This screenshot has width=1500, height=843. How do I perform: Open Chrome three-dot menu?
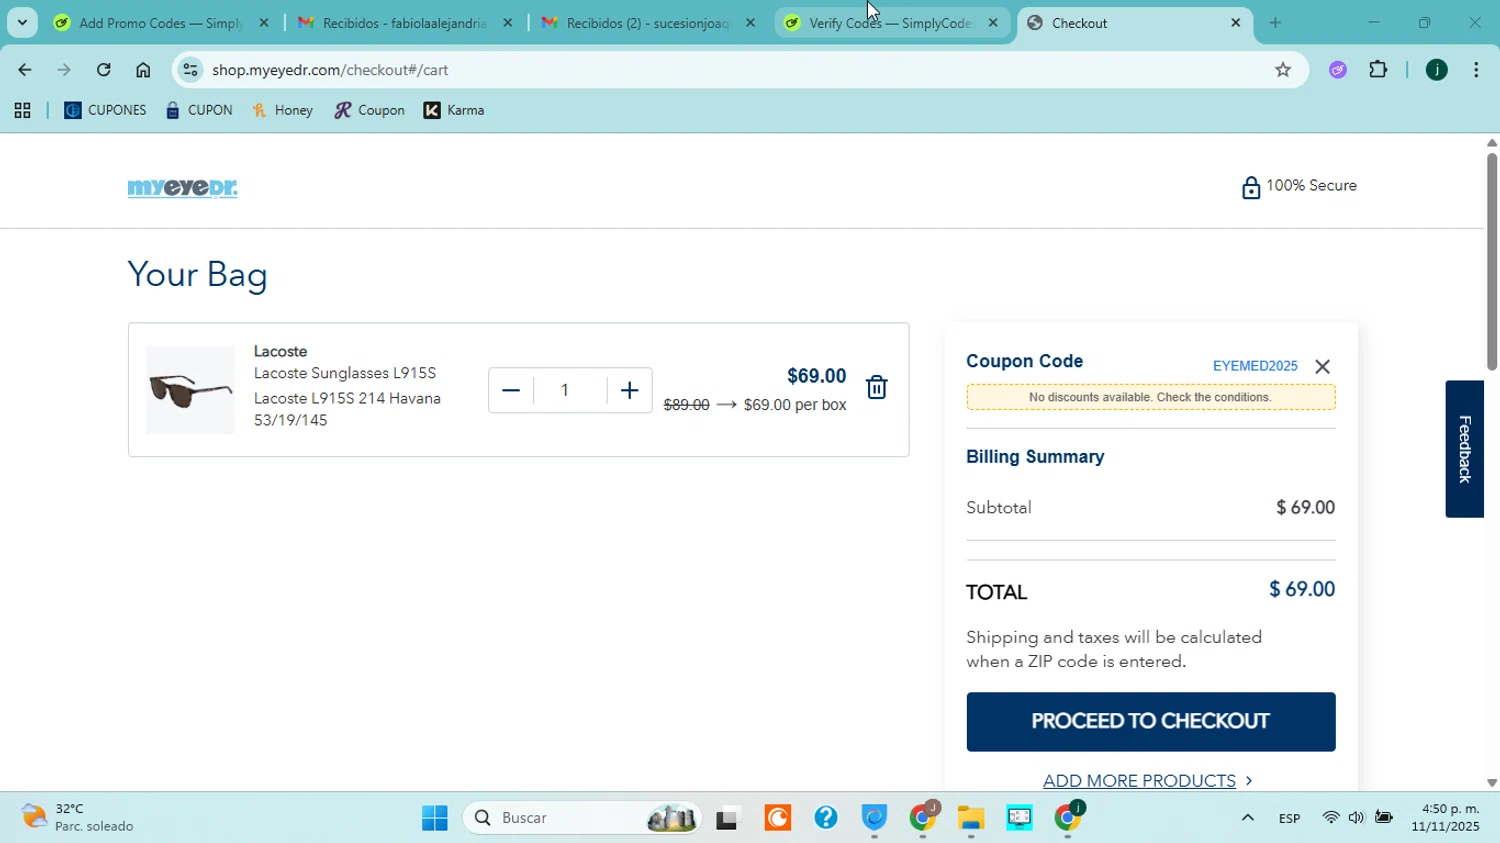(1476, 70)
